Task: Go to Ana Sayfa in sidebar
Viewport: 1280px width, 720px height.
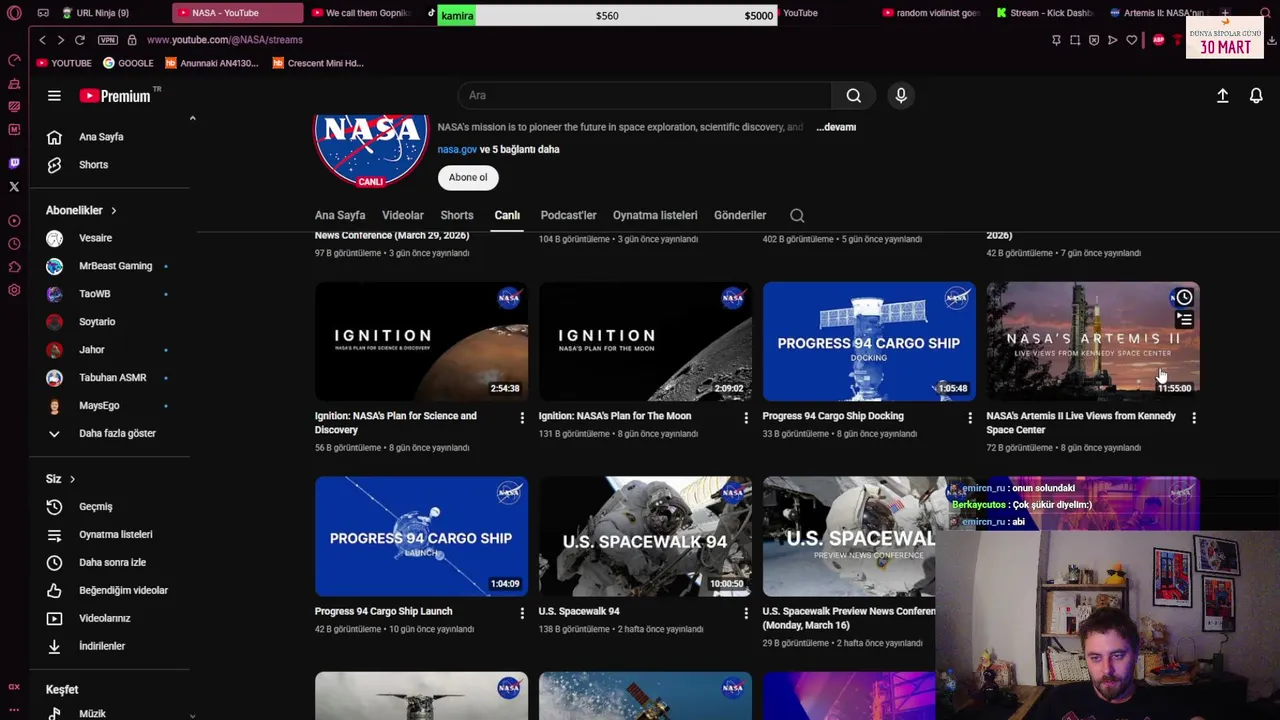Action: tap(112, 137)
